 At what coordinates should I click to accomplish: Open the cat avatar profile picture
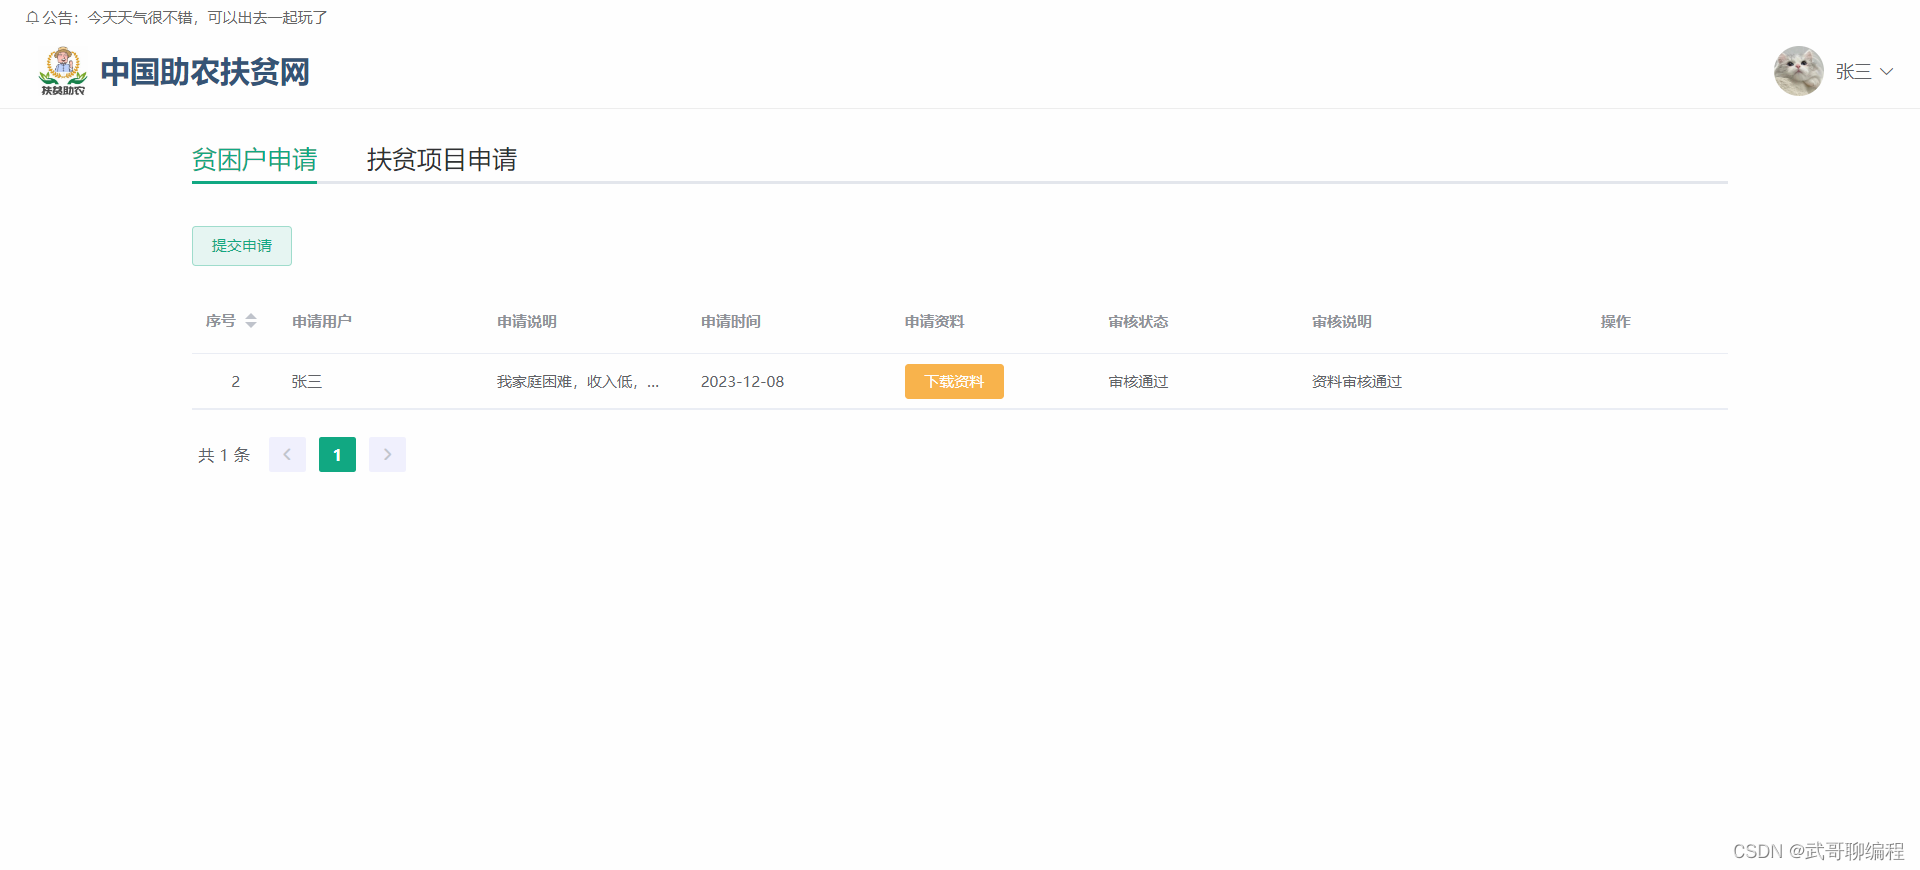coord(1798,71)
